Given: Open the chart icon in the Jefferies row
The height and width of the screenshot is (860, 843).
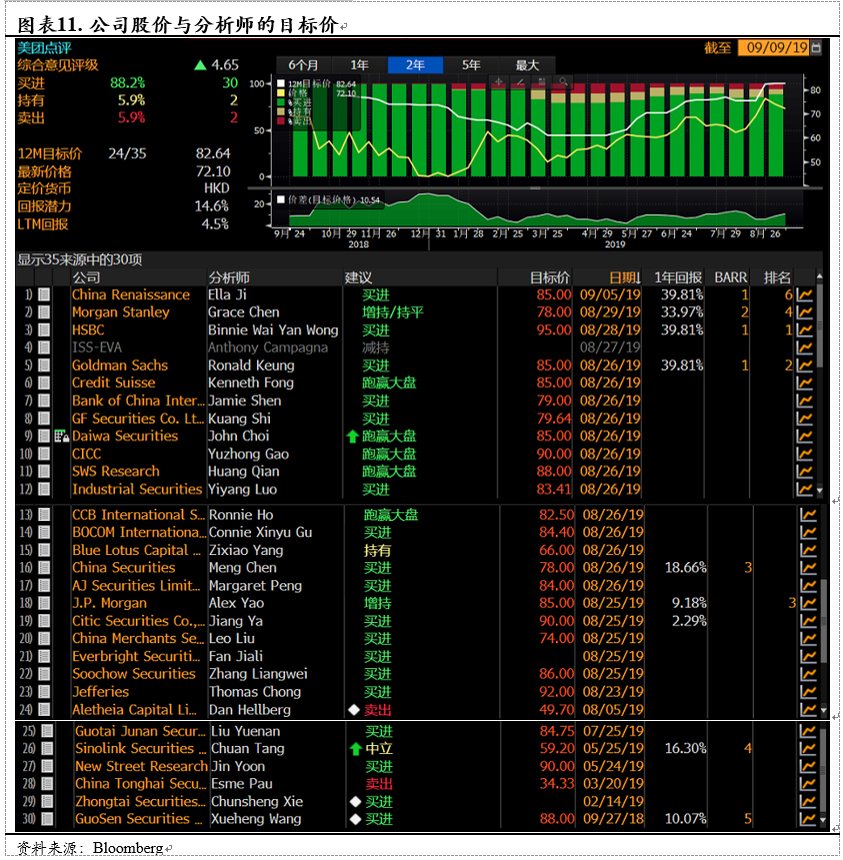Looking at the screenshot, I should pos(808,692).
